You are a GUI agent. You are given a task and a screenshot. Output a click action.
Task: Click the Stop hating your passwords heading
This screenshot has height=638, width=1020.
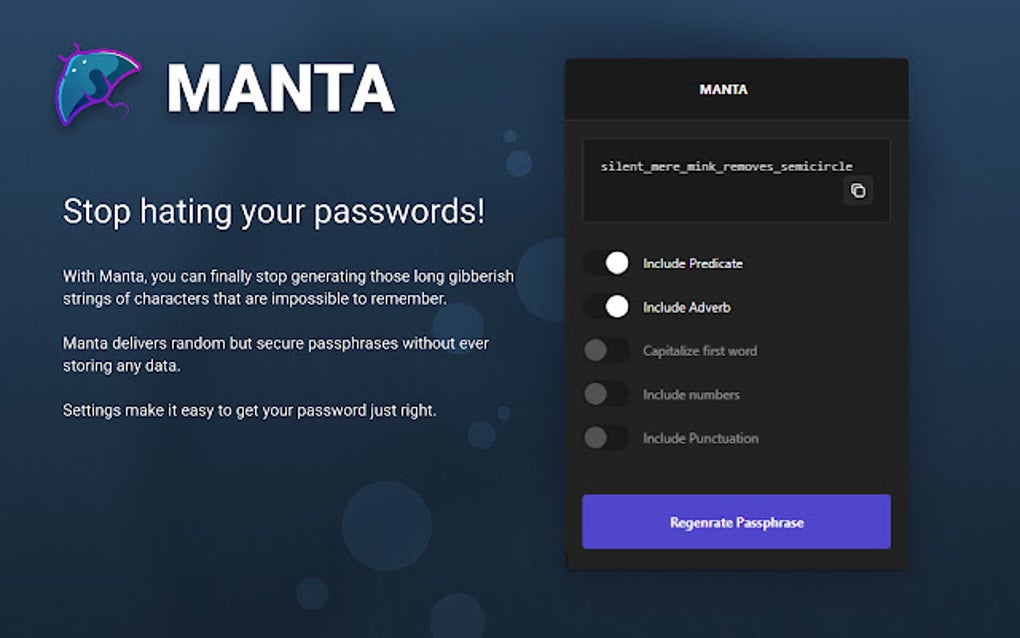(x=273, y=212)
